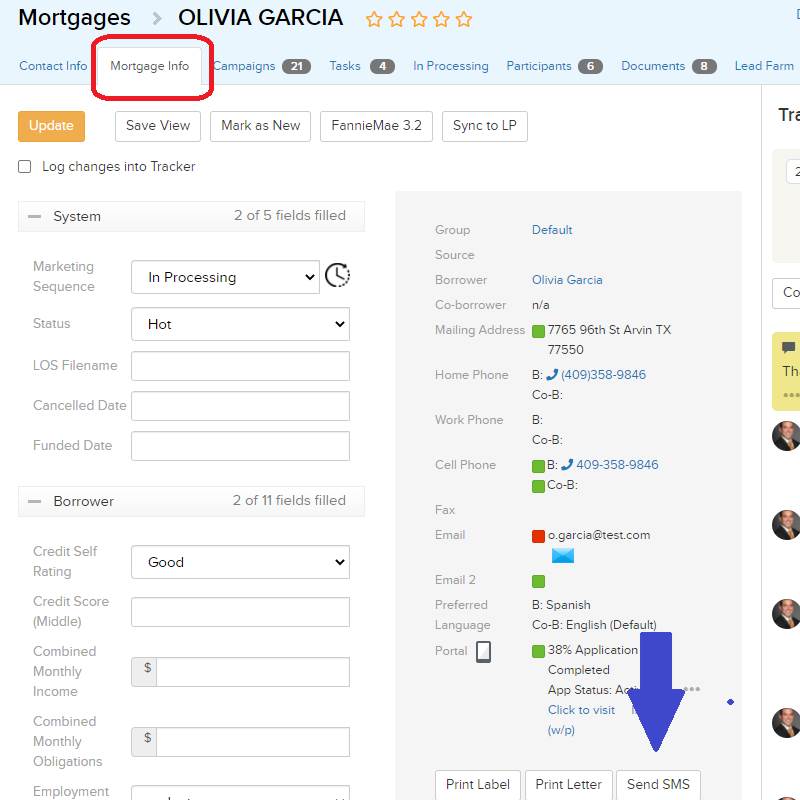Switch to Contact Info tab

click(53, 66)
